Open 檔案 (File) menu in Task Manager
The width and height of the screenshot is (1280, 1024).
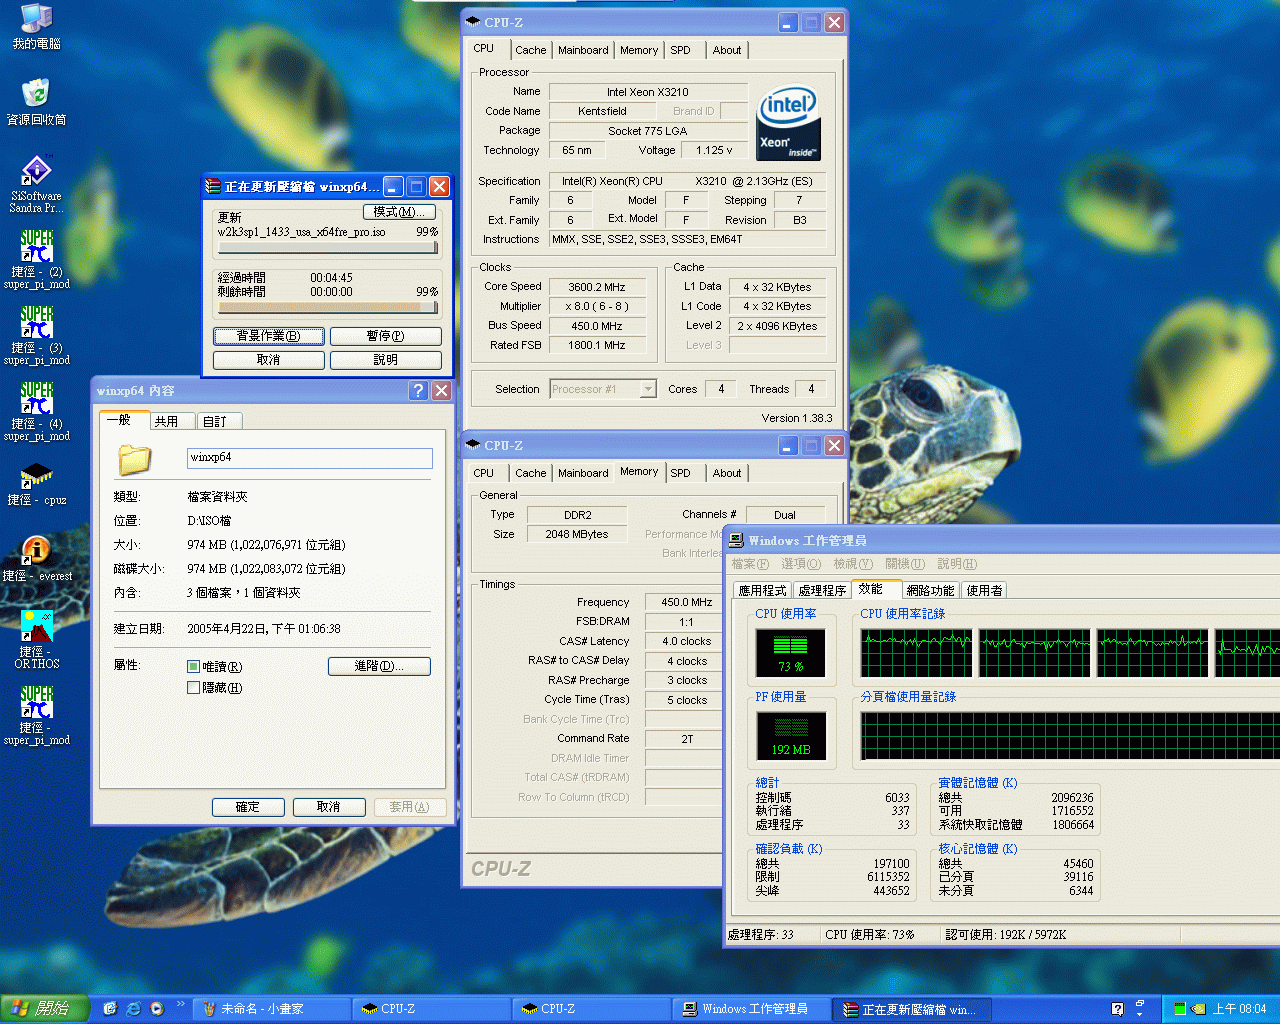coord(750,564)
